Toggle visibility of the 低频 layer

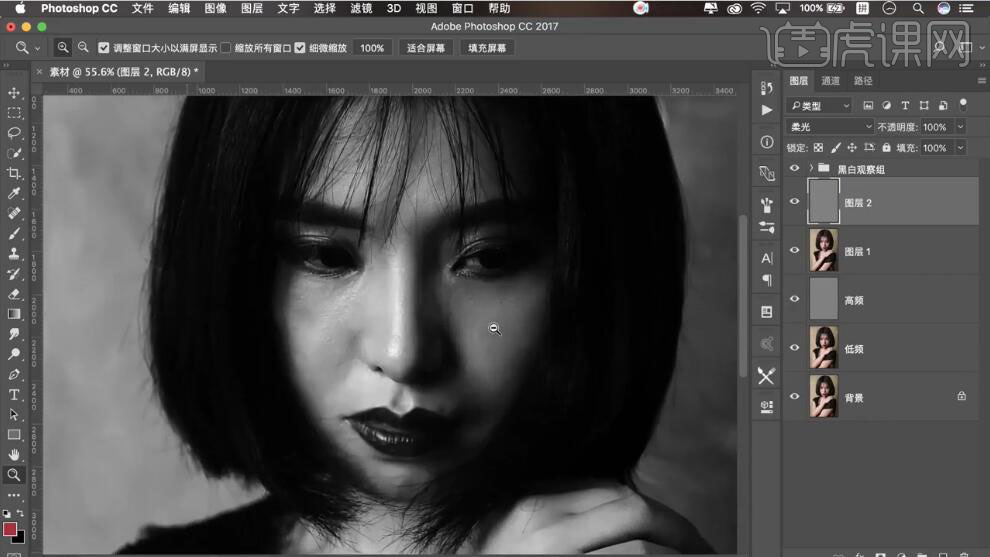(x=795, y=347)
